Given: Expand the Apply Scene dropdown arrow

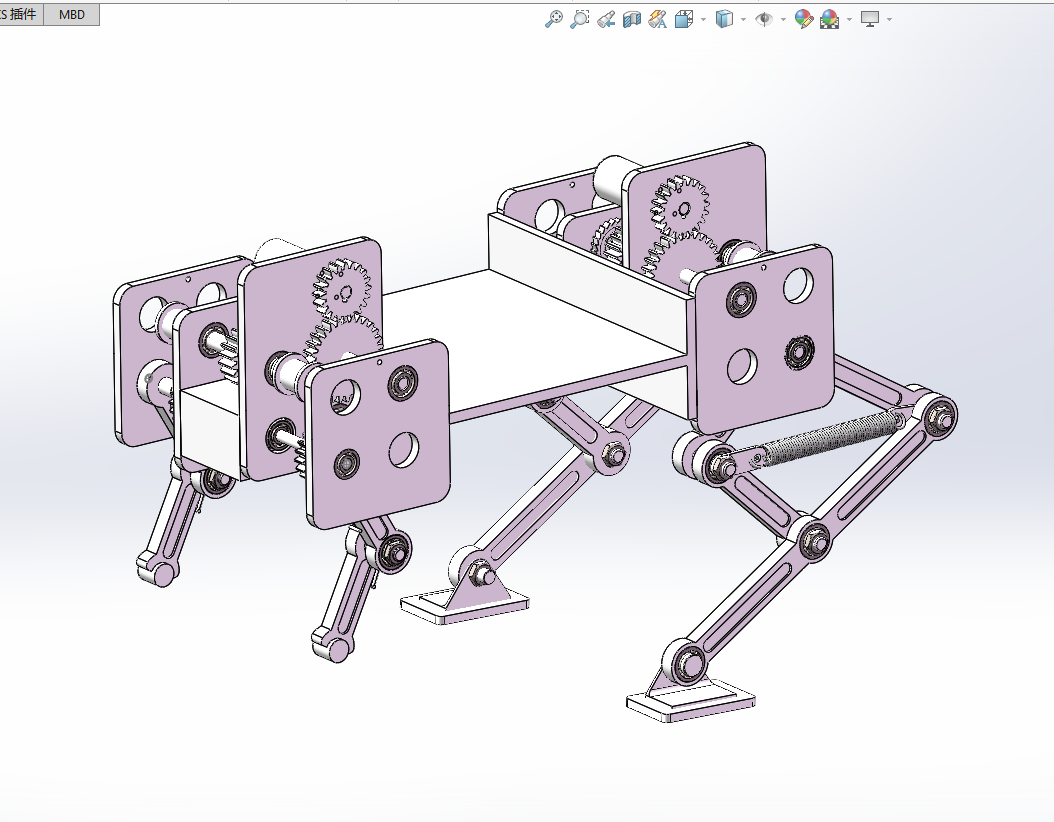Looking at the screenshot, I should pos(849,19).
